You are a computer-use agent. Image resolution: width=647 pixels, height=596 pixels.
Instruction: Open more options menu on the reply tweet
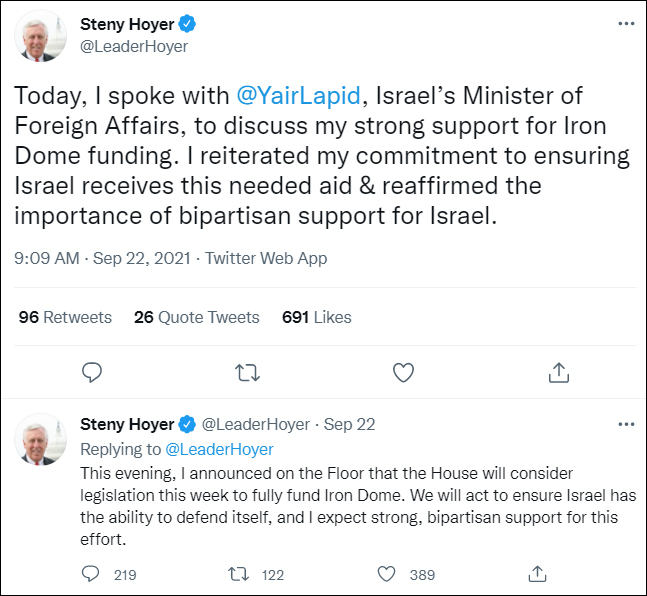coord(626,424)
